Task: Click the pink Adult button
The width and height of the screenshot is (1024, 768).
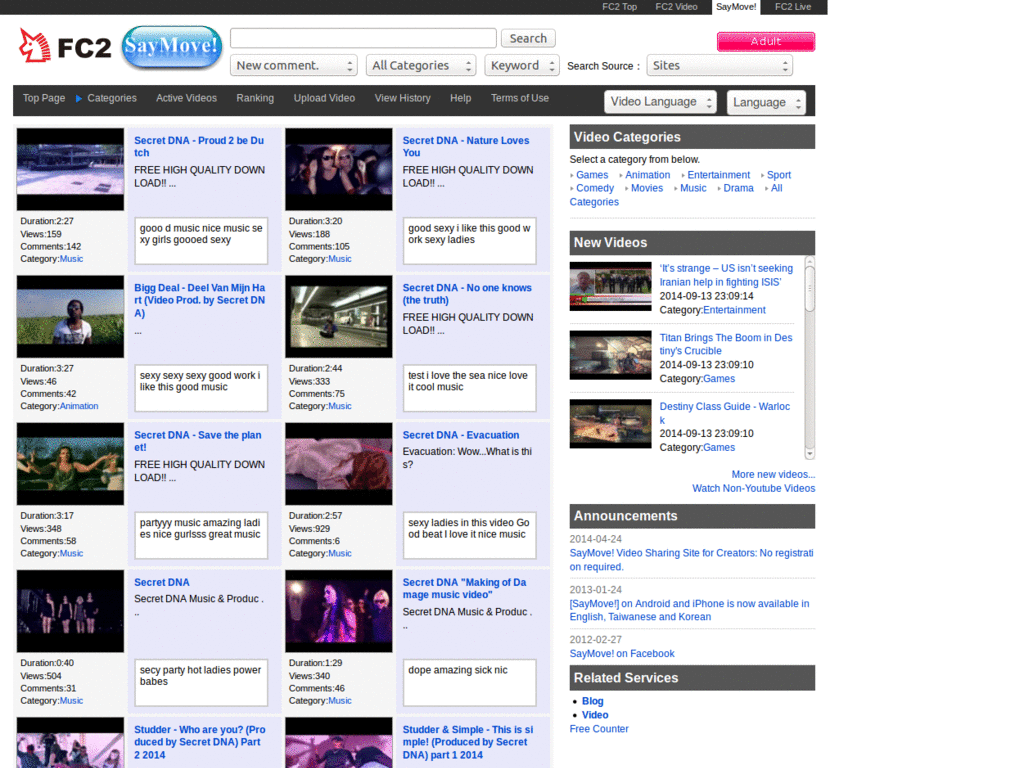Action: coord(765,41)
